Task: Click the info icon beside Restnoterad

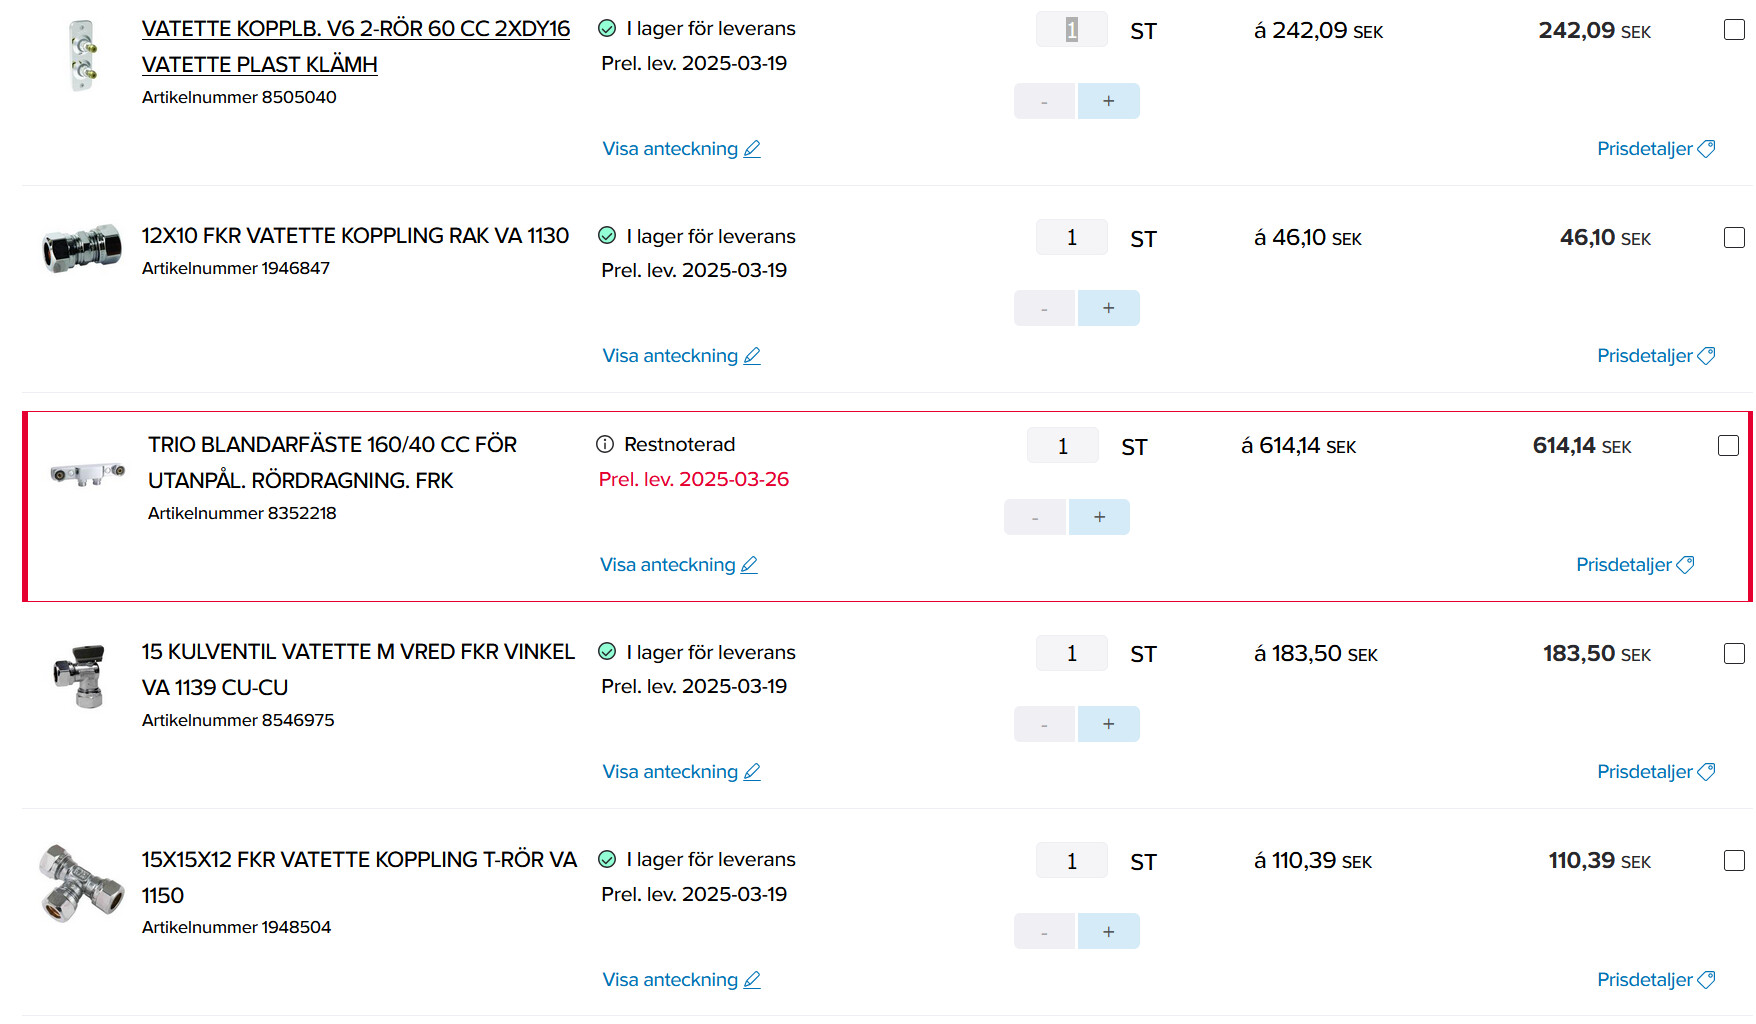Action: (605, 444)
